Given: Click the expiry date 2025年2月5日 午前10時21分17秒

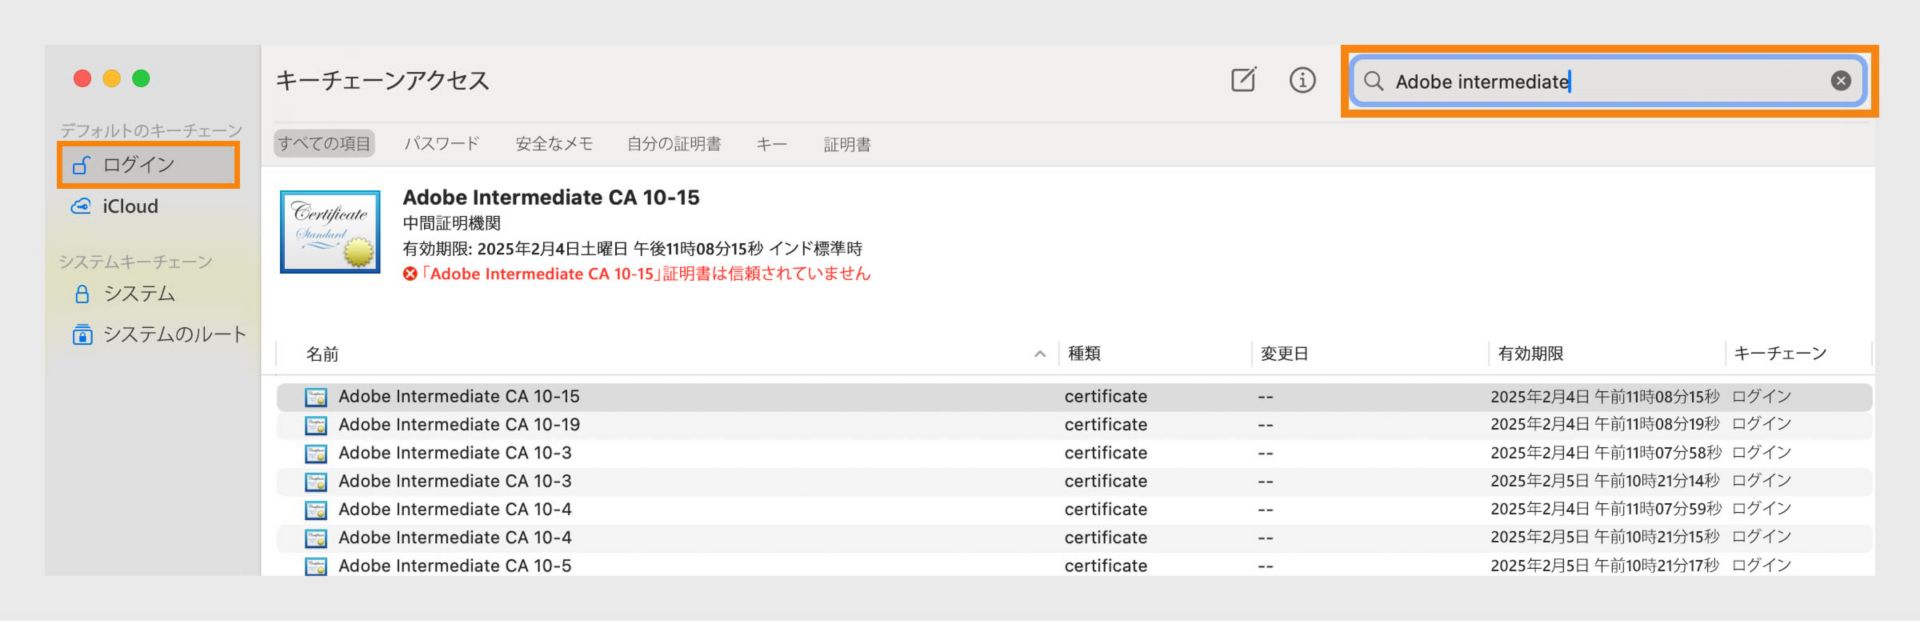Looking at the screenshot, I should click(x=1605, y=565).
